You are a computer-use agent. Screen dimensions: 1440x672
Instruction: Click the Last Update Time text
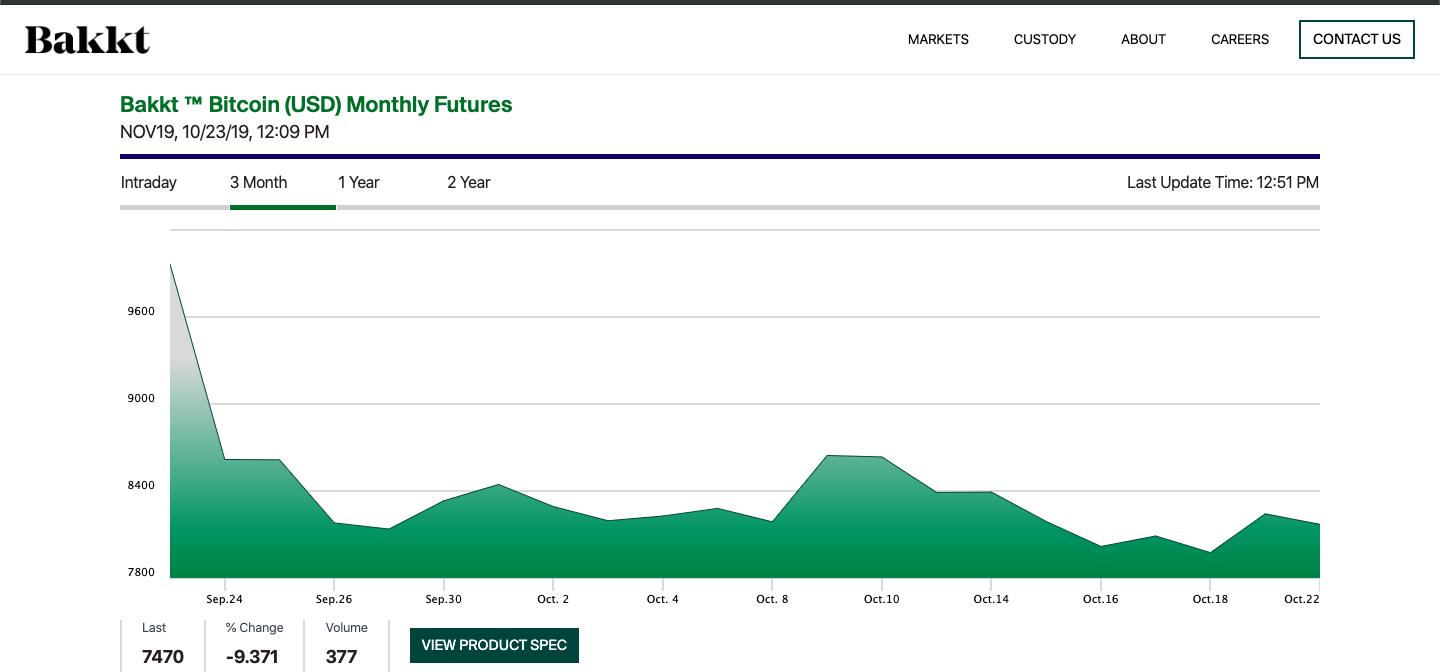[1223, 183]
